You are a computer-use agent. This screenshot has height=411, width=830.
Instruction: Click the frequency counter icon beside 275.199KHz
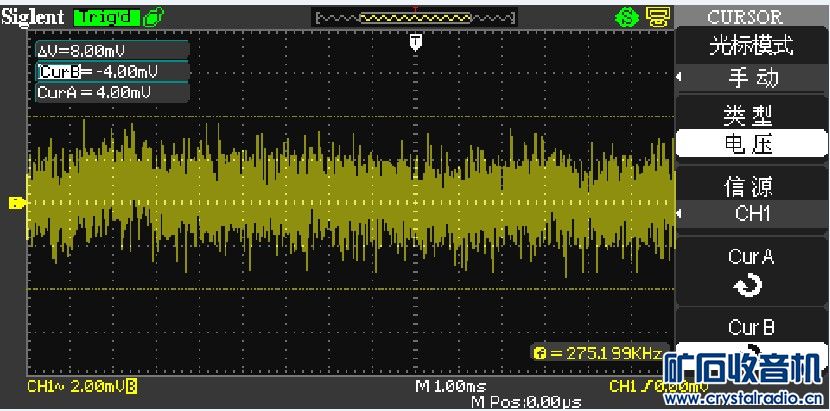click(541, 354)
